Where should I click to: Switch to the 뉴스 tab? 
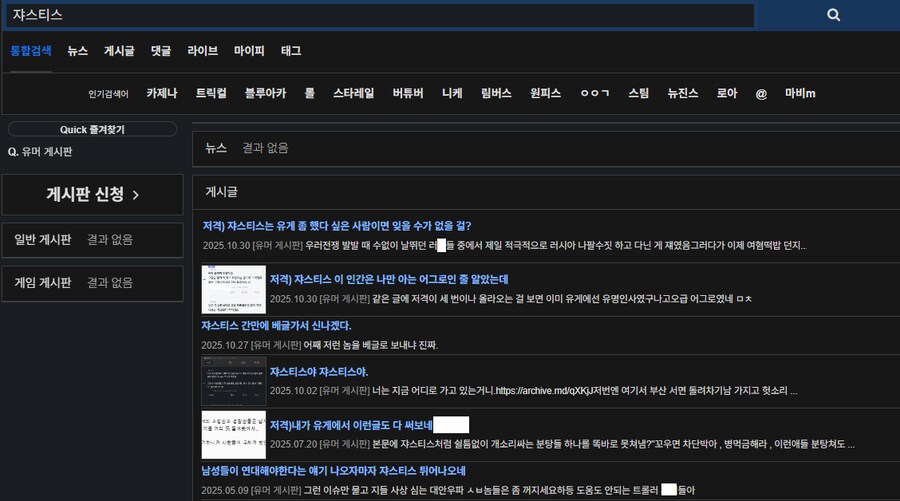[77, 51]
